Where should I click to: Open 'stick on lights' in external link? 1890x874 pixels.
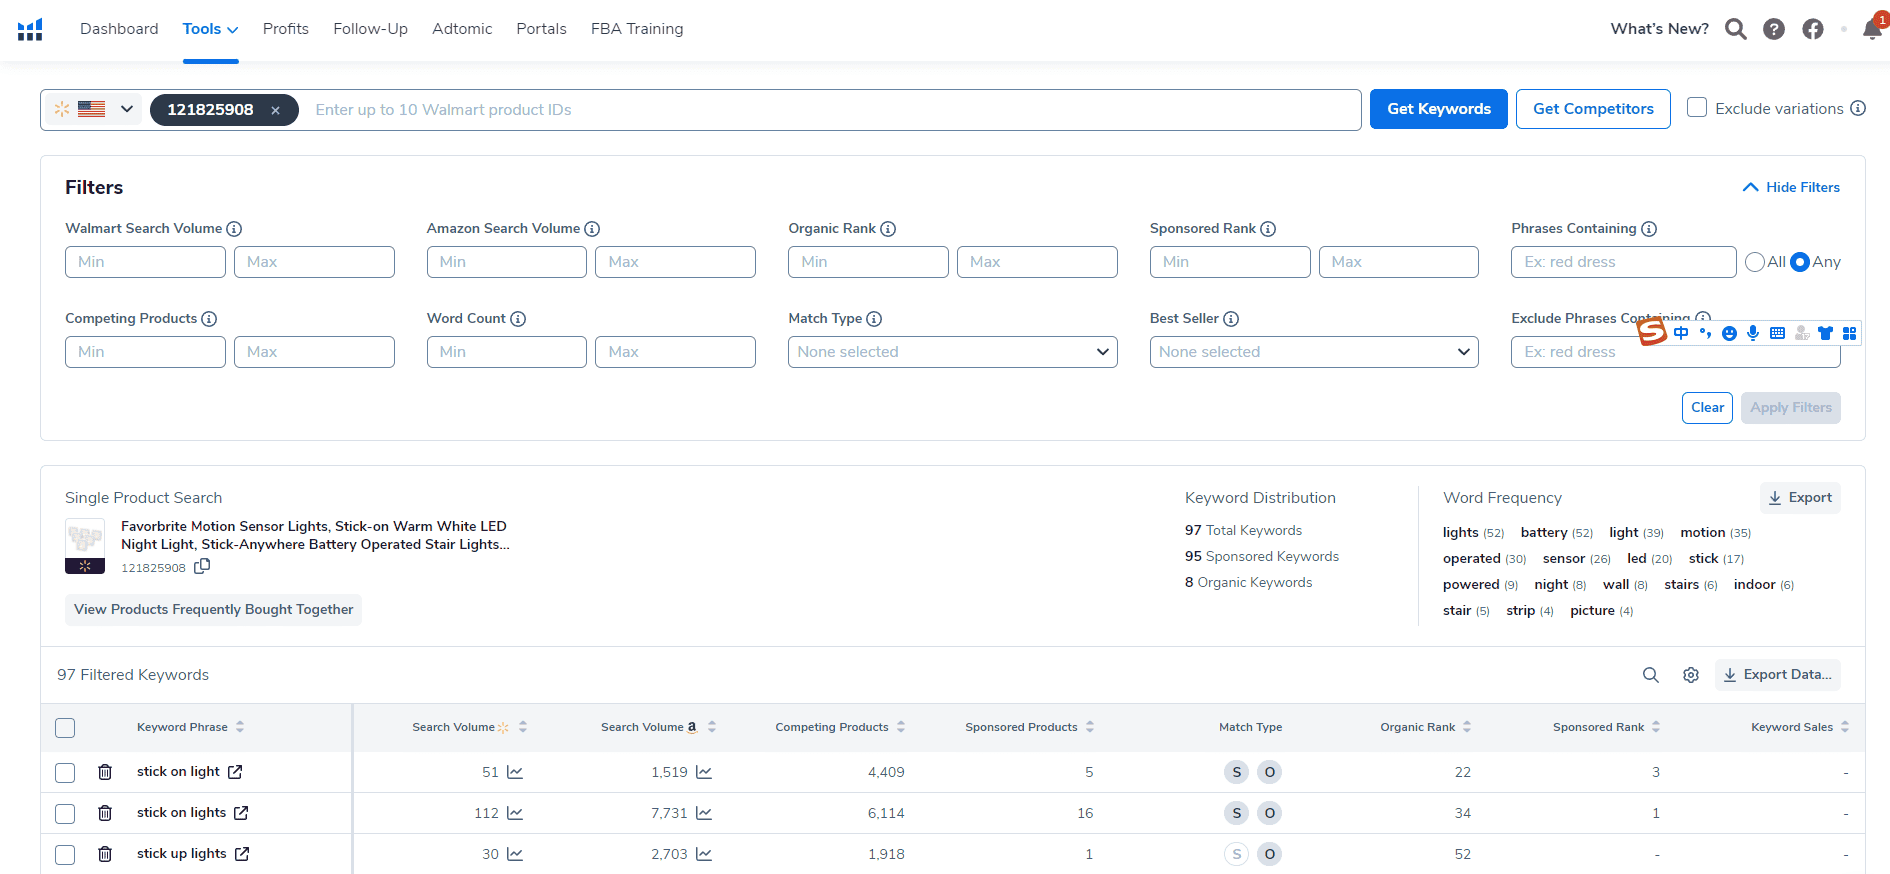click(x=241, y=813)
